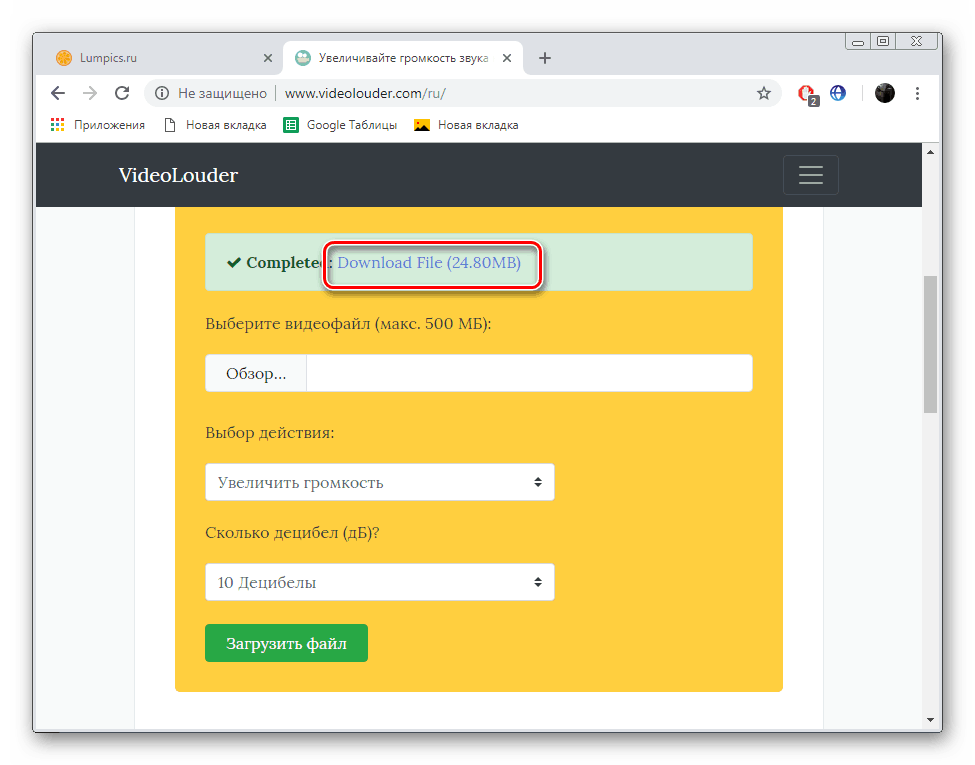Click the Обзор... browse button
The height and width of the screenshot is (765, 975).
tap(256, 373)
